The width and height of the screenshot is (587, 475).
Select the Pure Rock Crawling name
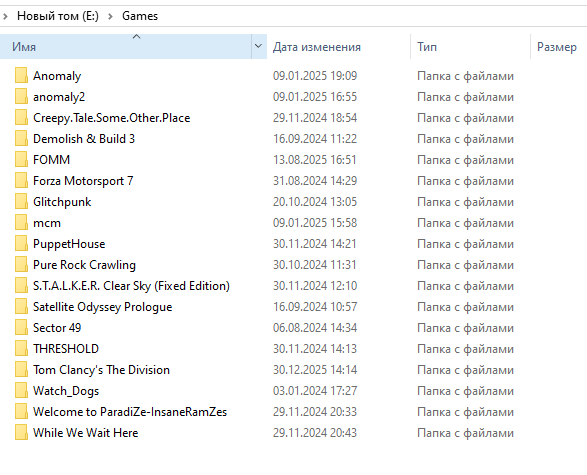coord(84,265)
